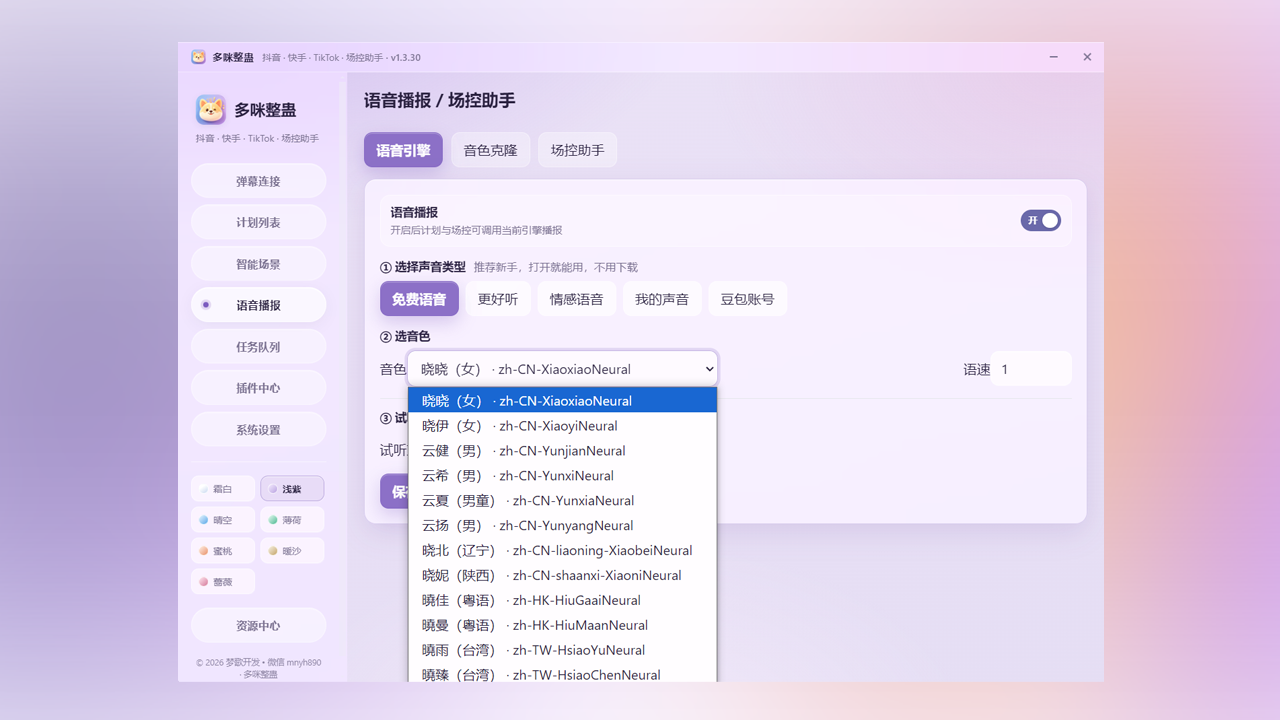
Task: Navigate to 插件中心
Action: [x=259, y=388]
